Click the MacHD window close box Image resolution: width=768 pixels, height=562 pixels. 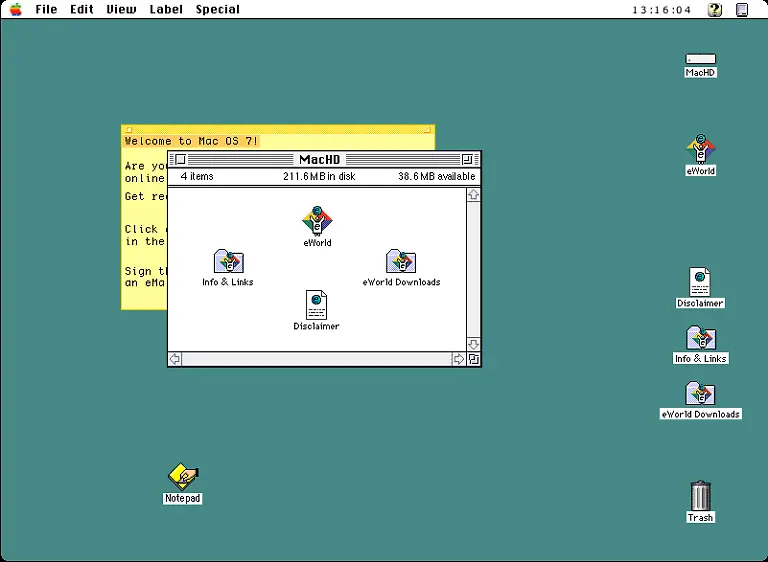(180, 159)
